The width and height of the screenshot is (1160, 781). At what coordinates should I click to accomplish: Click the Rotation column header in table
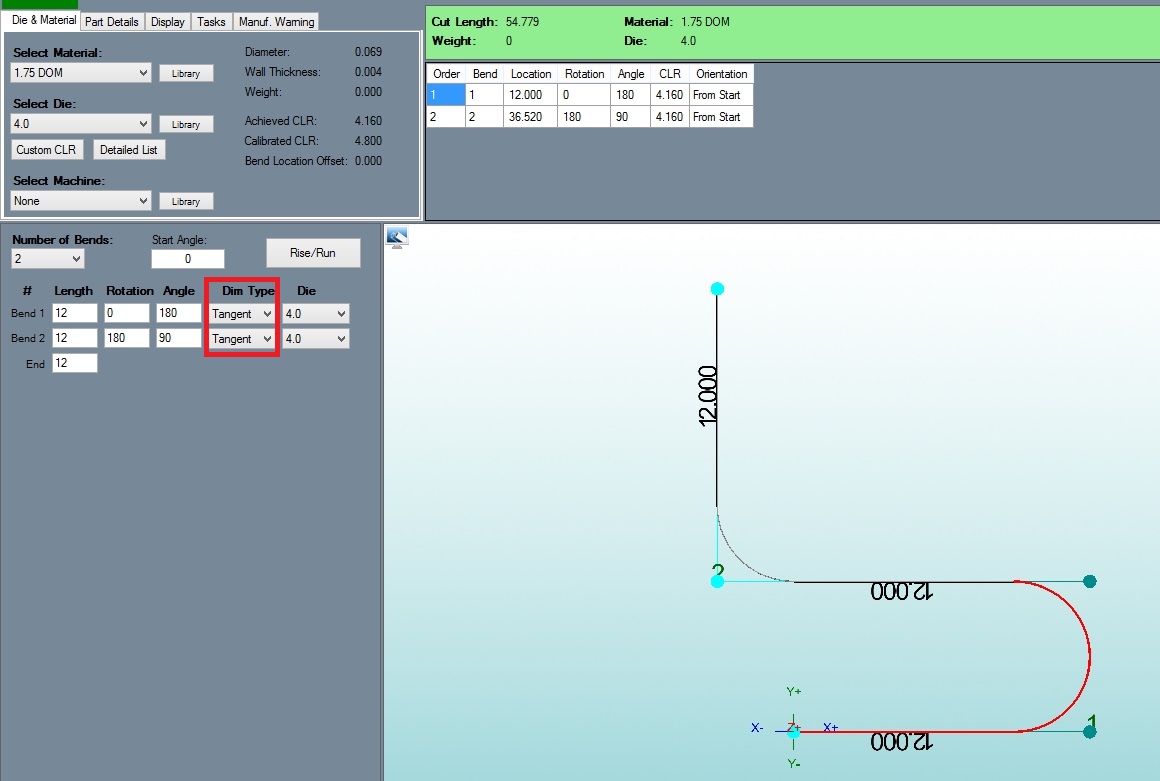pyautogui.click(x=584, y=74)
